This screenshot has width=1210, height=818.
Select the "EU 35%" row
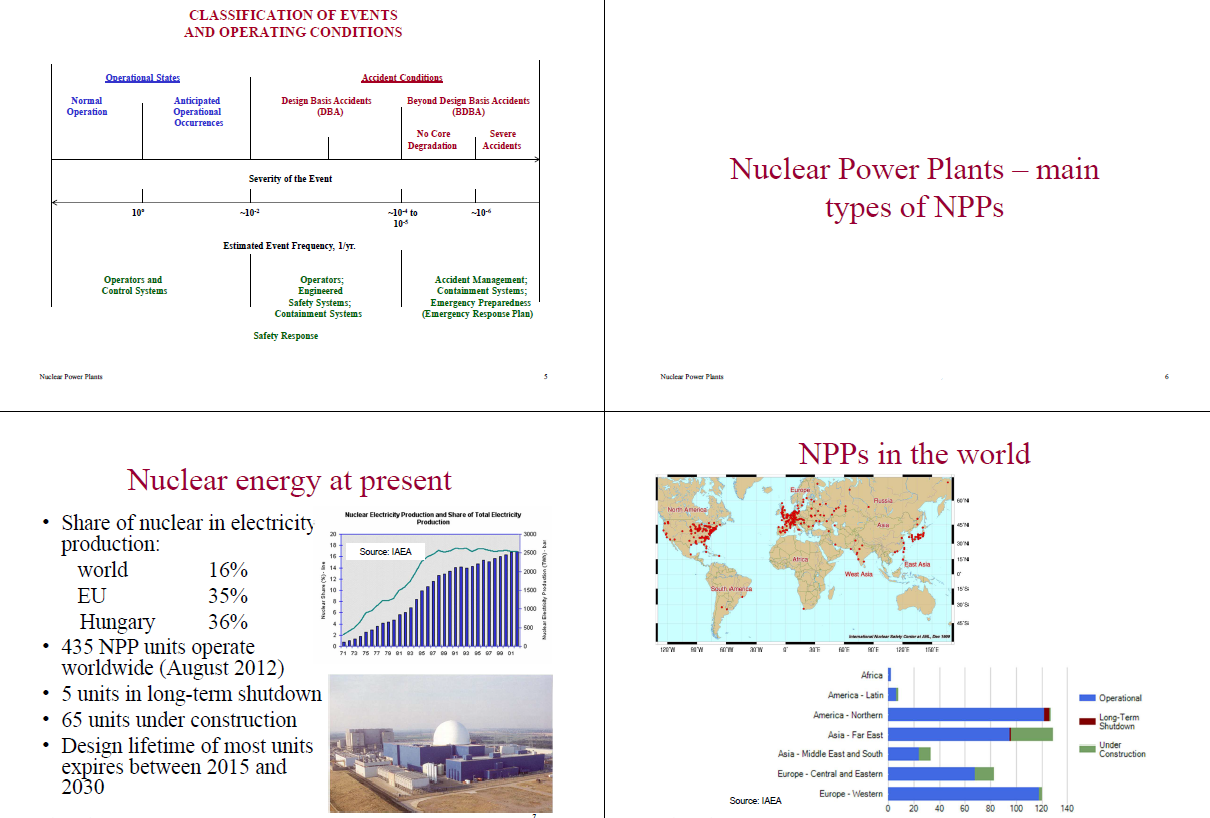(163, 596)
